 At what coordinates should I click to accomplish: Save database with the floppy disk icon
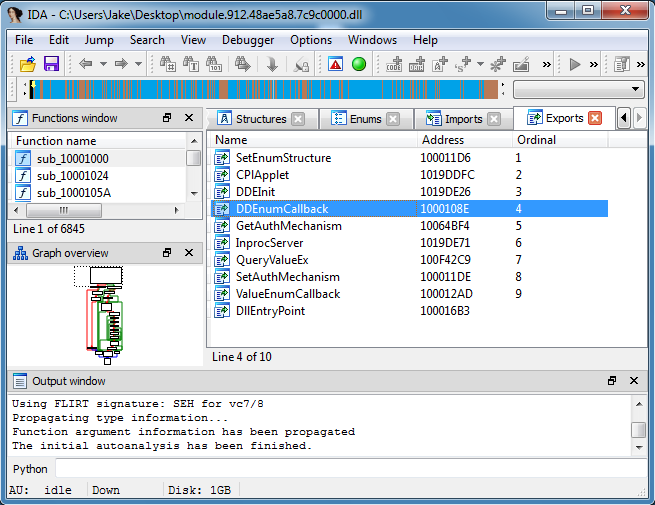tap(51, 64)
